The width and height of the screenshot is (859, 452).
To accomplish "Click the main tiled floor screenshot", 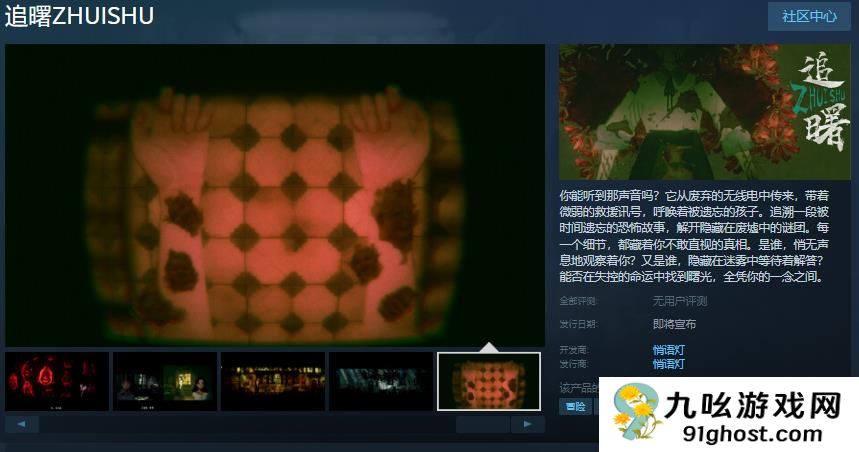I will tap(275, 195).
